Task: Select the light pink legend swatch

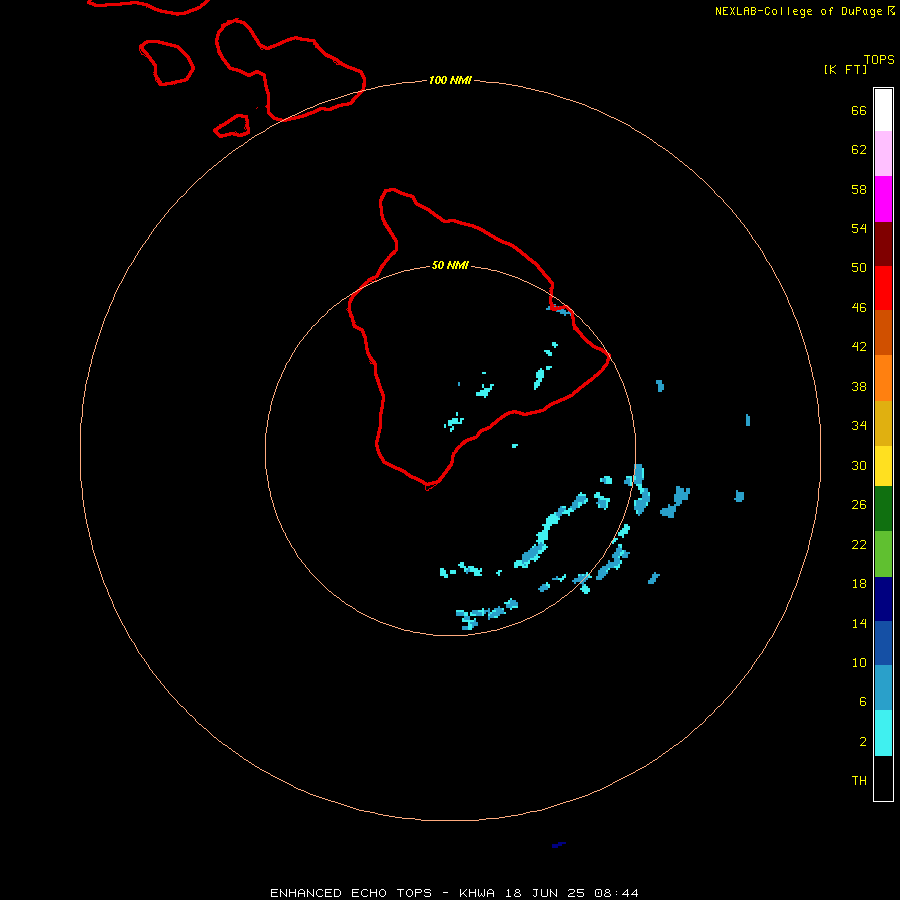Action: 883,154
